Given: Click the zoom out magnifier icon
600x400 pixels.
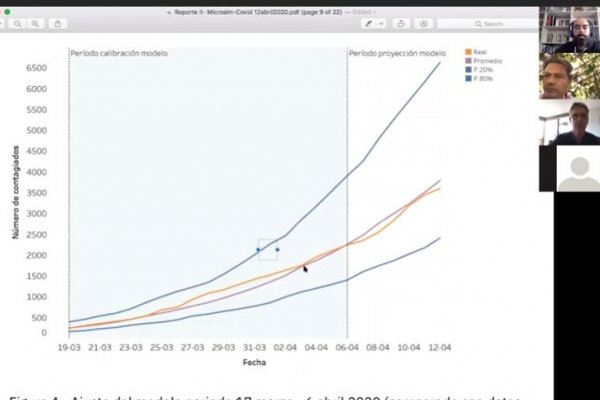Looking at the screenshot, I should click(x=18, y=24).
